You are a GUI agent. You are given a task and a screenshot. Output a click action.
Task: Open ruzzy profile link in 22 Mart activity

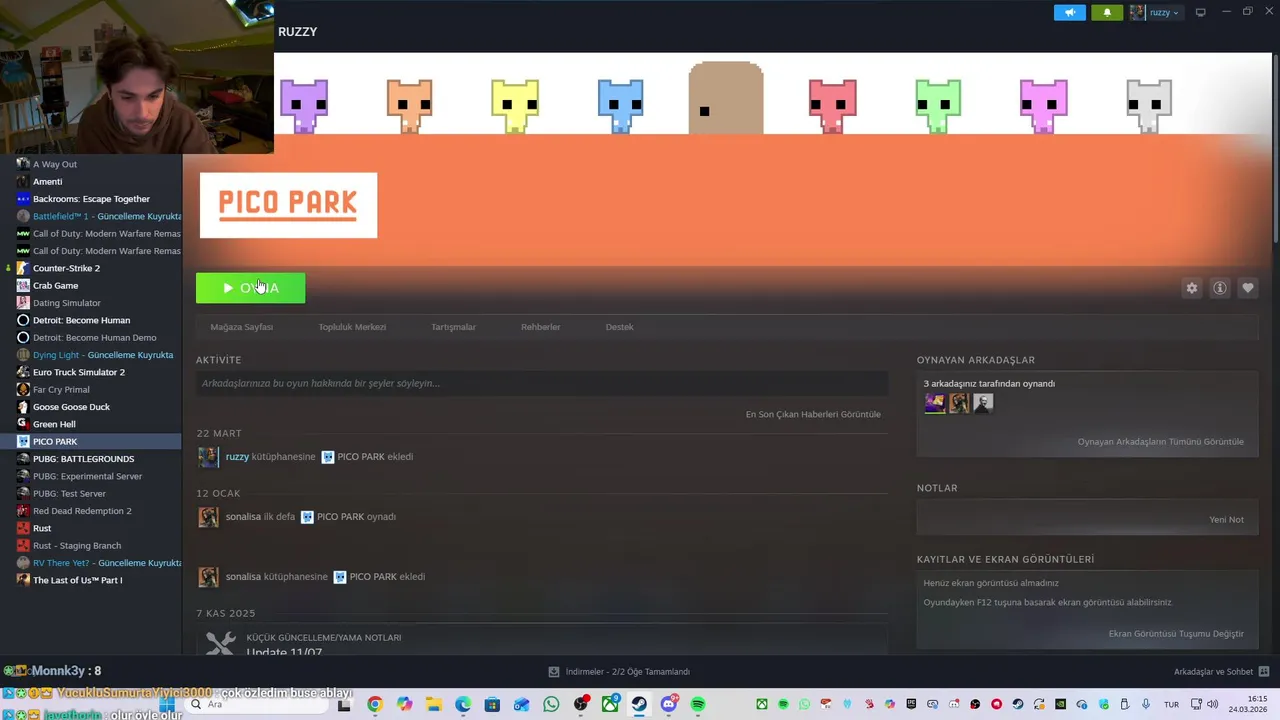[237, 457]
